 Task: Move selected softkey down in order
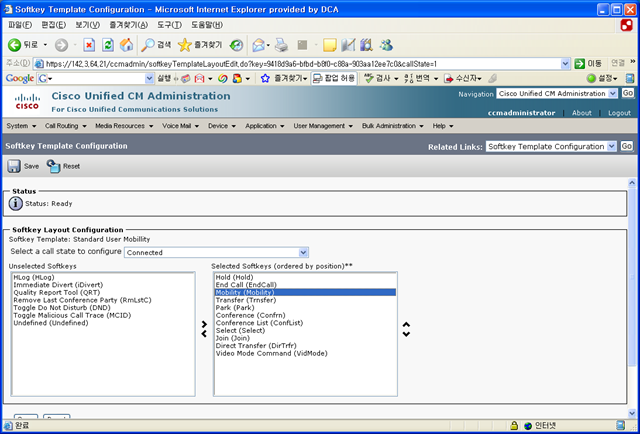tap(406, 334)
